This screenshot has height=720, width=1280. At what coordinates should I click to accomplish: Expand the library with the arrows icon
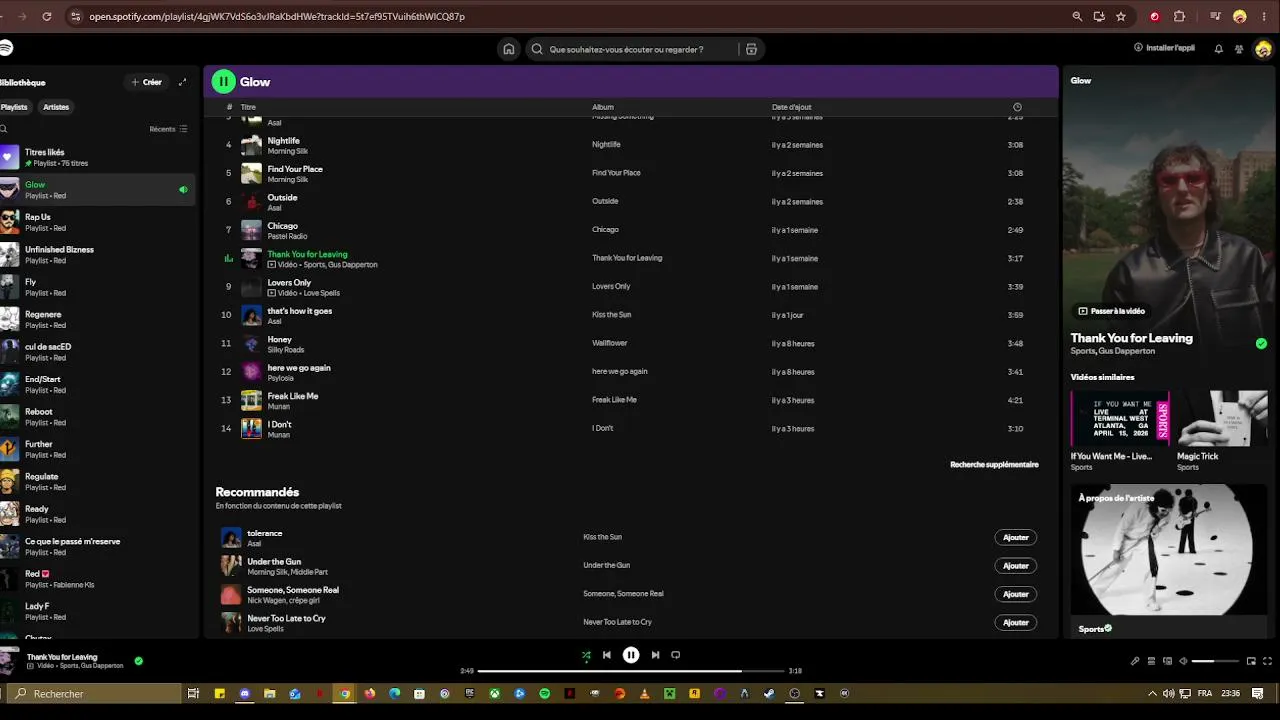(x=182, y=82)
